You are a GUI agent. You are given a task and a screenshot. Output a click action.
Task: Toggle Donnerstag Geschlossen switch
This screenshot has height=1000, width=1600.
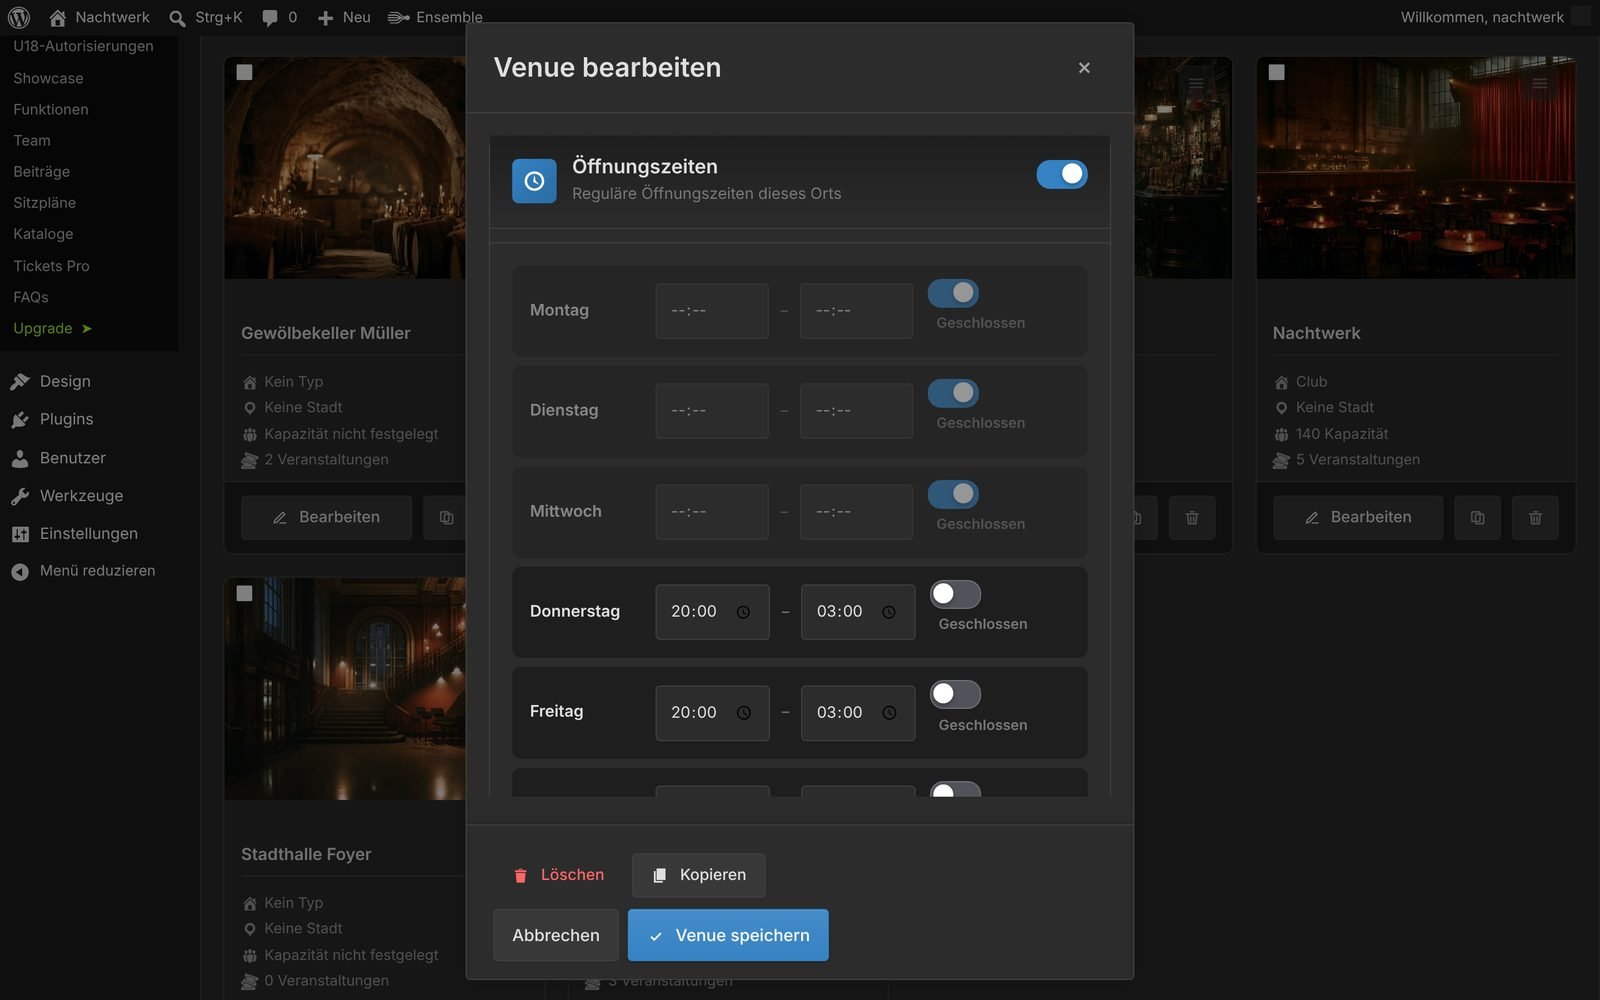[x=955, y=594]
